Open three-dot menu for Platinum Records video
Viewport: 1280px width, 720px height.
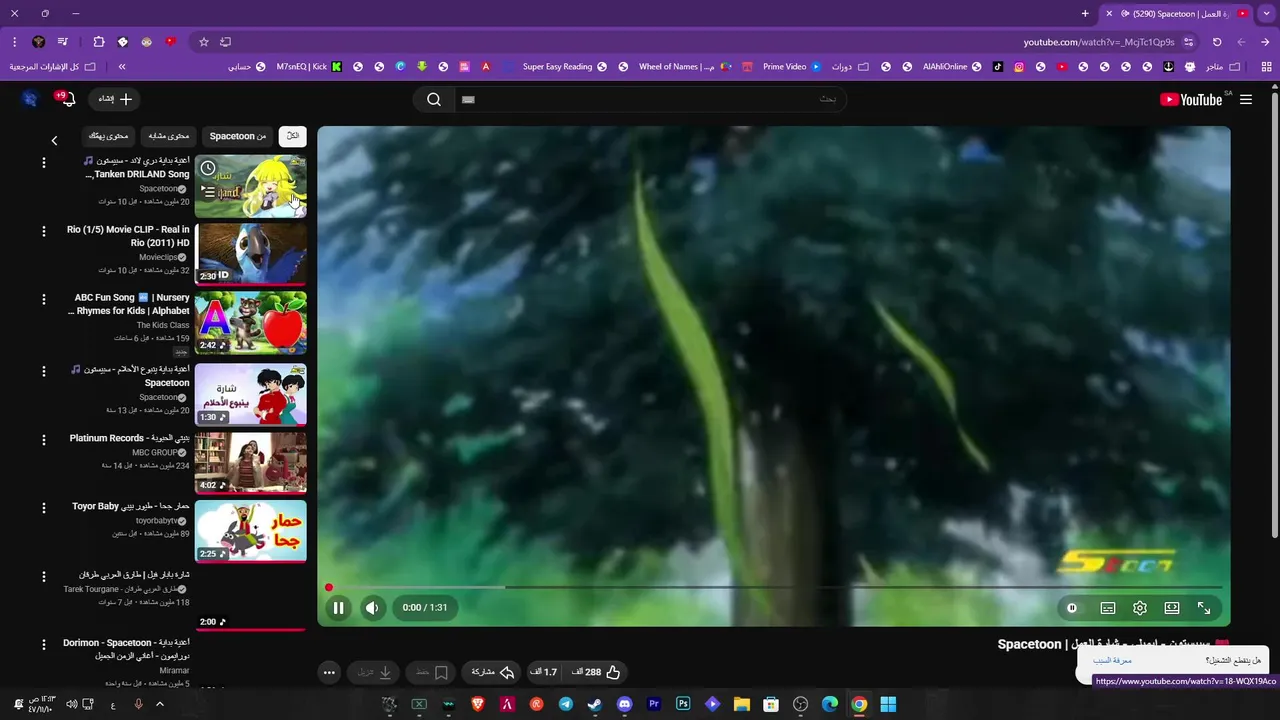(x=43, y=440)
